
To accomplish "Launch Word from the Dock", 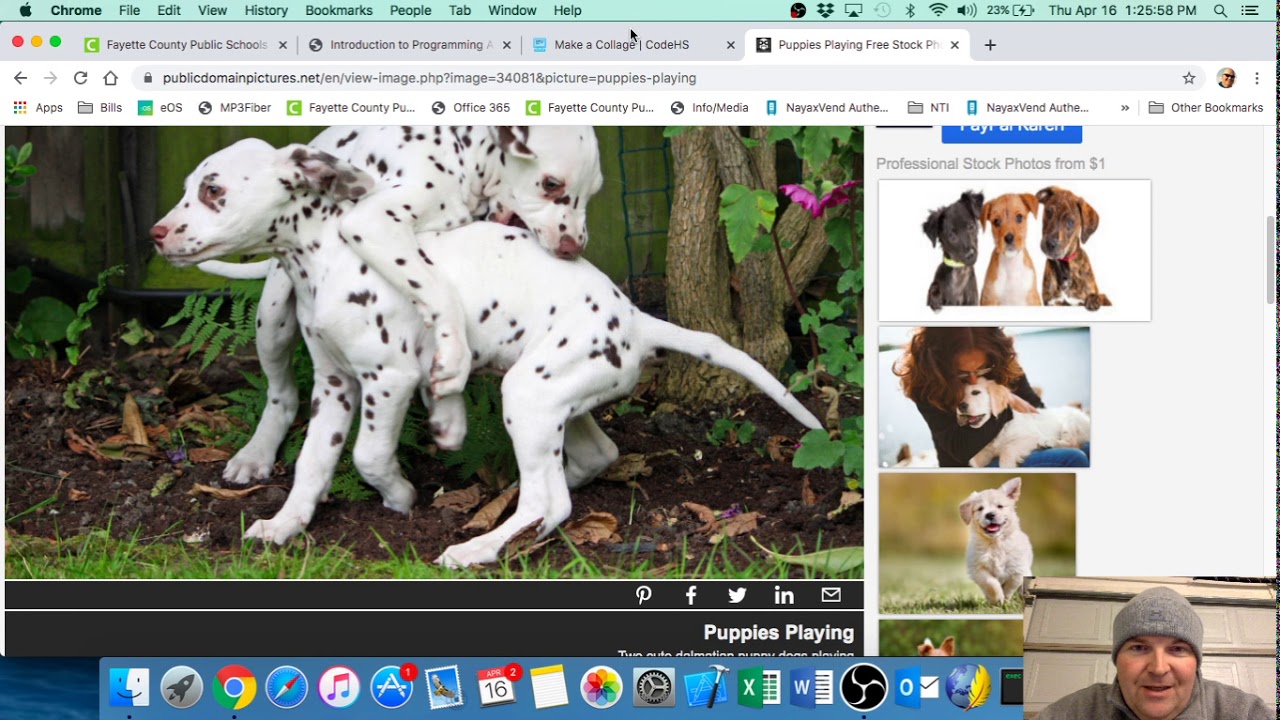I will coord(811,688).
